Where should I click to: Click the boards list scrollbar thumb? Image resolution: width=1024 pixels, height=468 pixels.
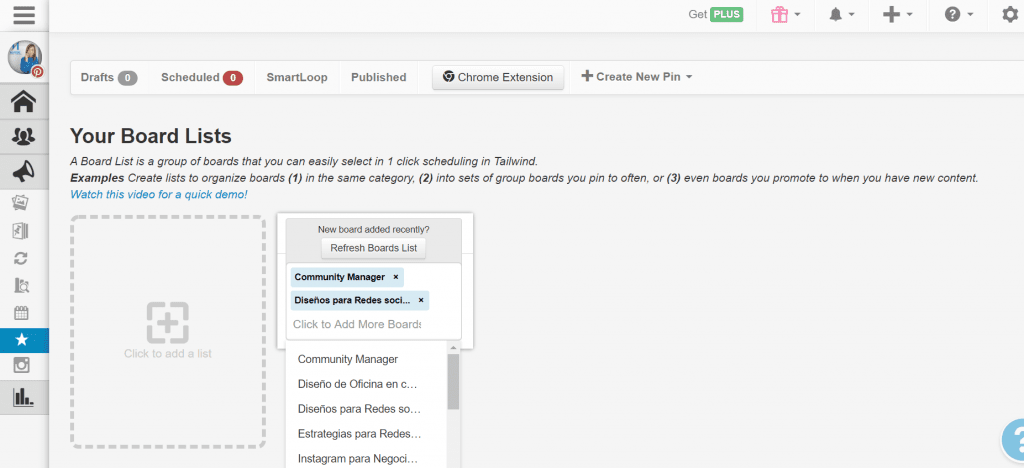pyautogui.click(x=453, y=382)
